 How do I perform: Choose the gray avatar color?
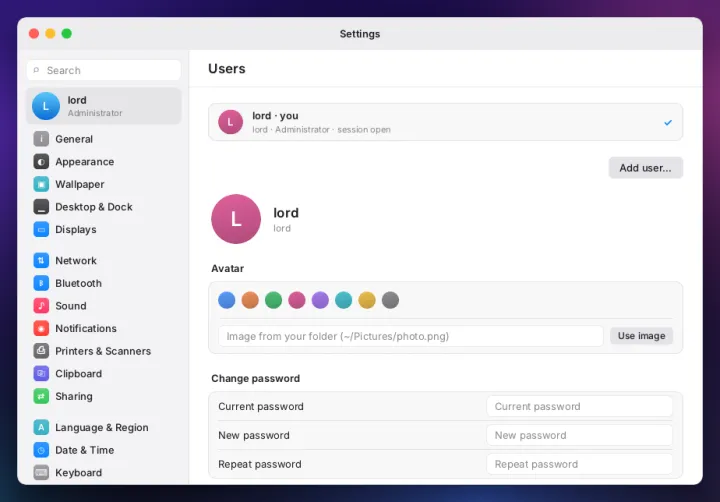(390, 300)
